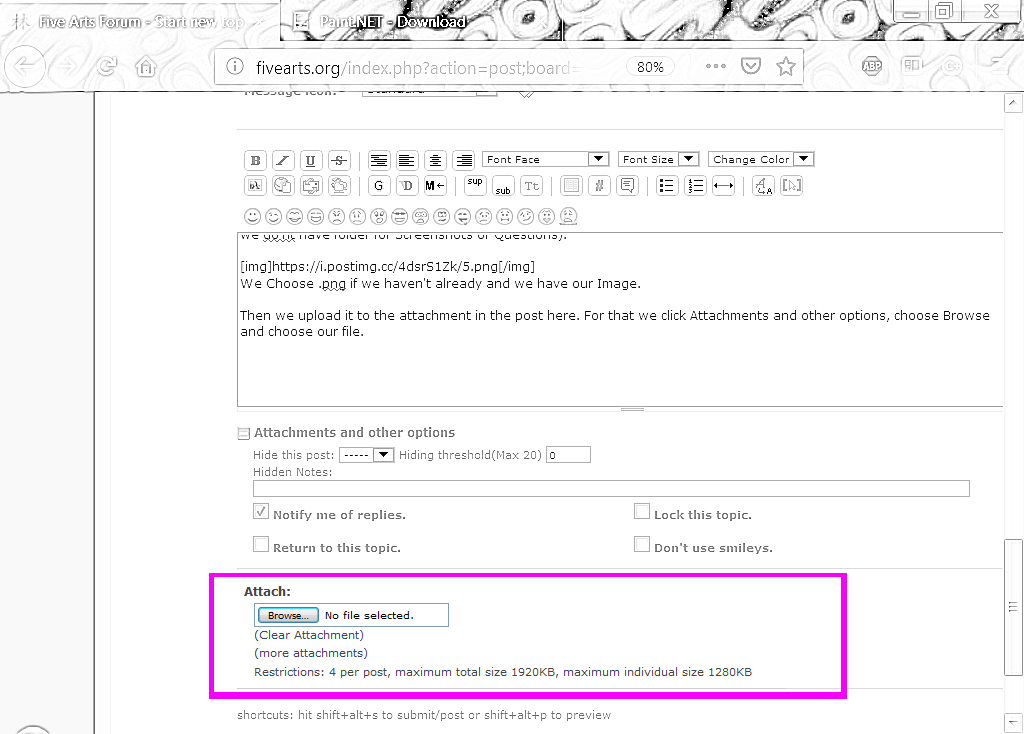Click inside the message text area
This screenshot has width=1024, height=734.
620,319
